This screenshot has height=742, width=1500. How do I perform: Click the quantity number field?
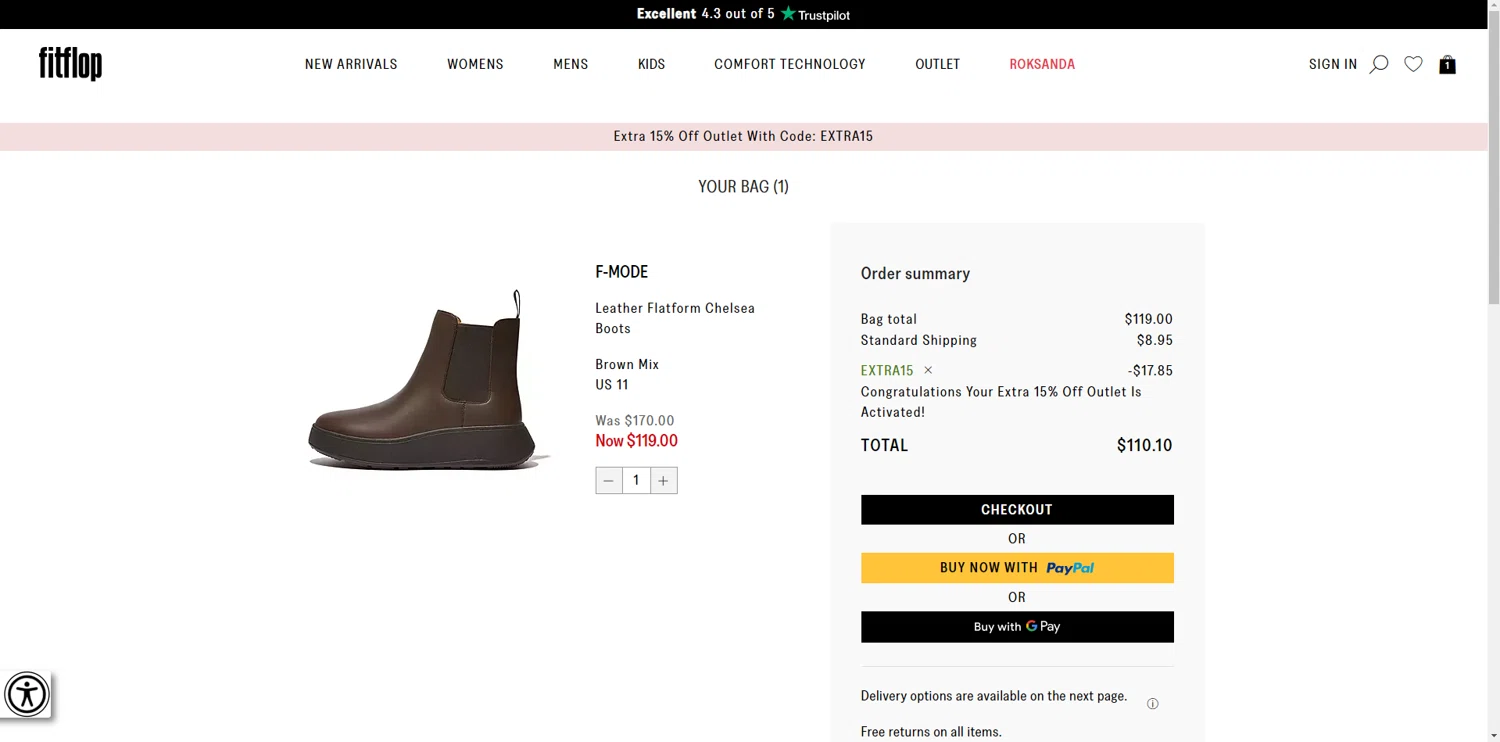(636, 481)
